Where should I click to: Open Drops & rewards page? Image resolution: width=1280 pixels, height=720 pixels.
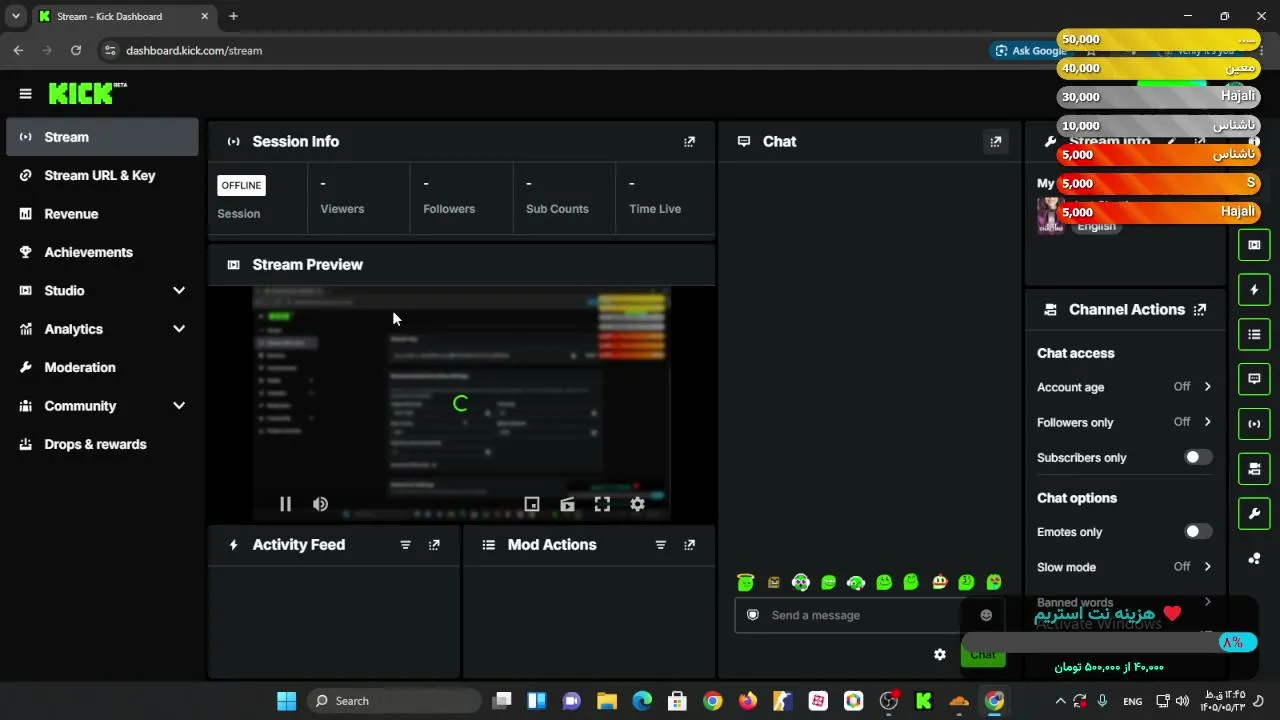(102, 444)
